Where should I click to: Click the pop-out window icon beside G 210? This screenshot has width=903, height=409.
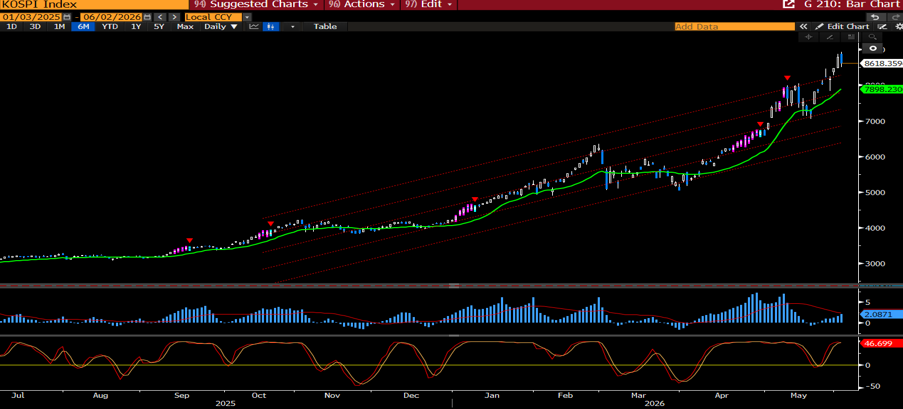pyautogui.click(x=787, y=4)
